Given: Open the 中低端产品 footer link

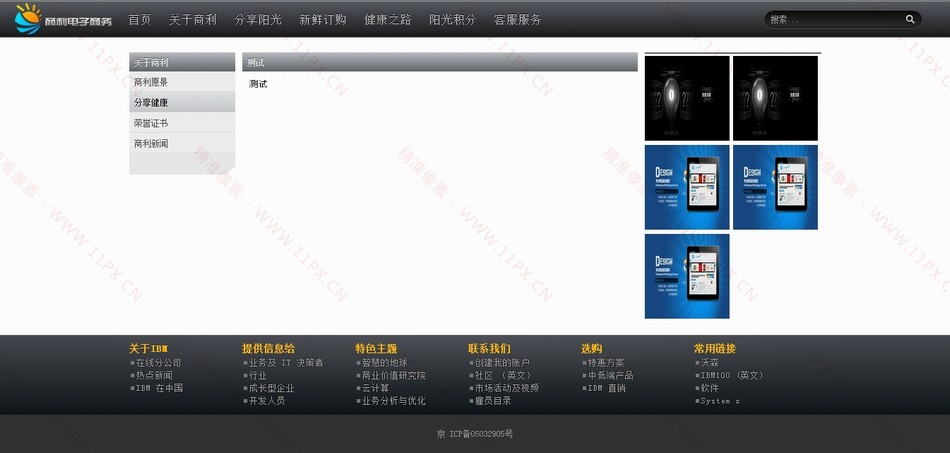Looking at the screenshot, I should (611, 375).
